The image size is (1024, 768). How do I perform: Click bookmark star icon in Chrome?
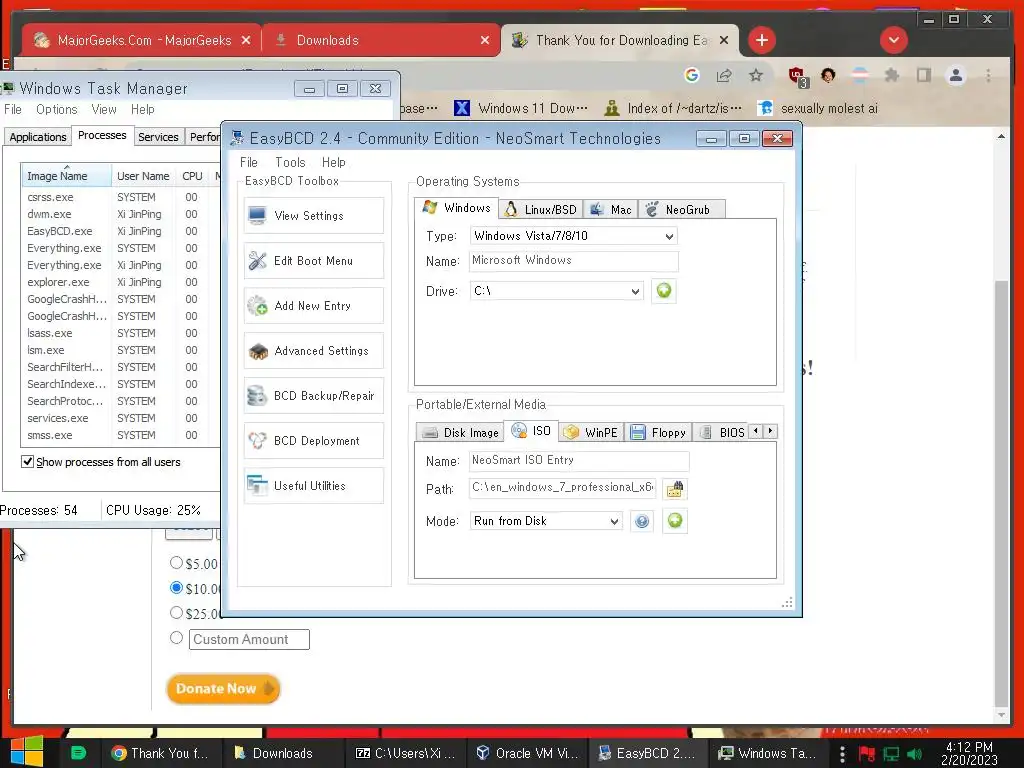tap(756, 76)
